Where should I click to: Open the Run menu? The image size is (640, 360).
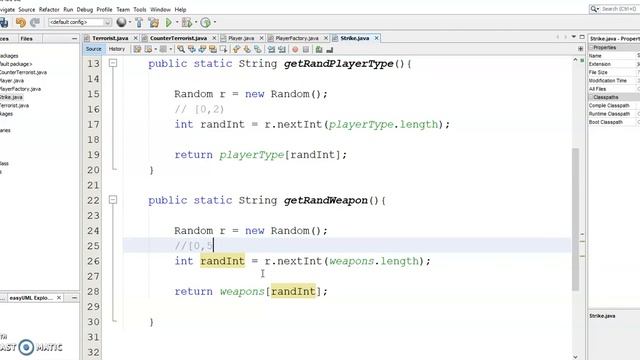(68, 9)
